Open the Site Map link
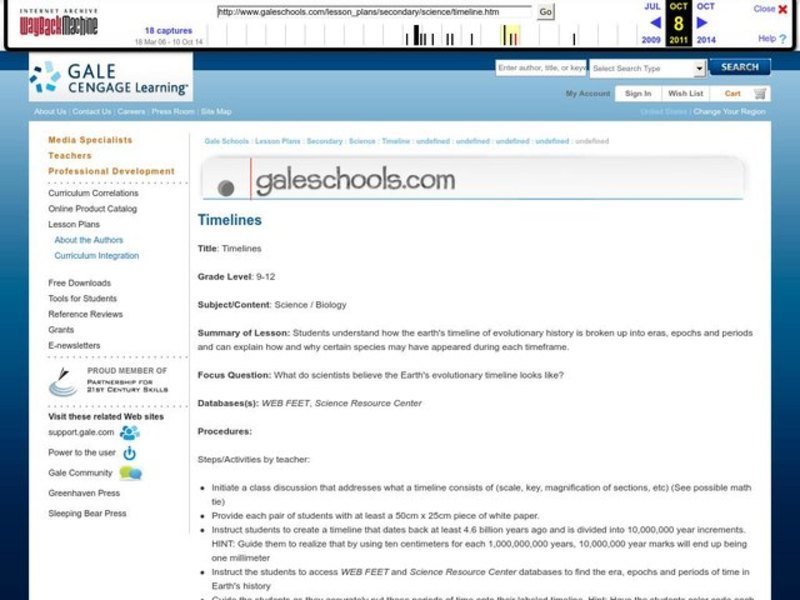This screenshot has height=600, width=800. pos(216,111)
